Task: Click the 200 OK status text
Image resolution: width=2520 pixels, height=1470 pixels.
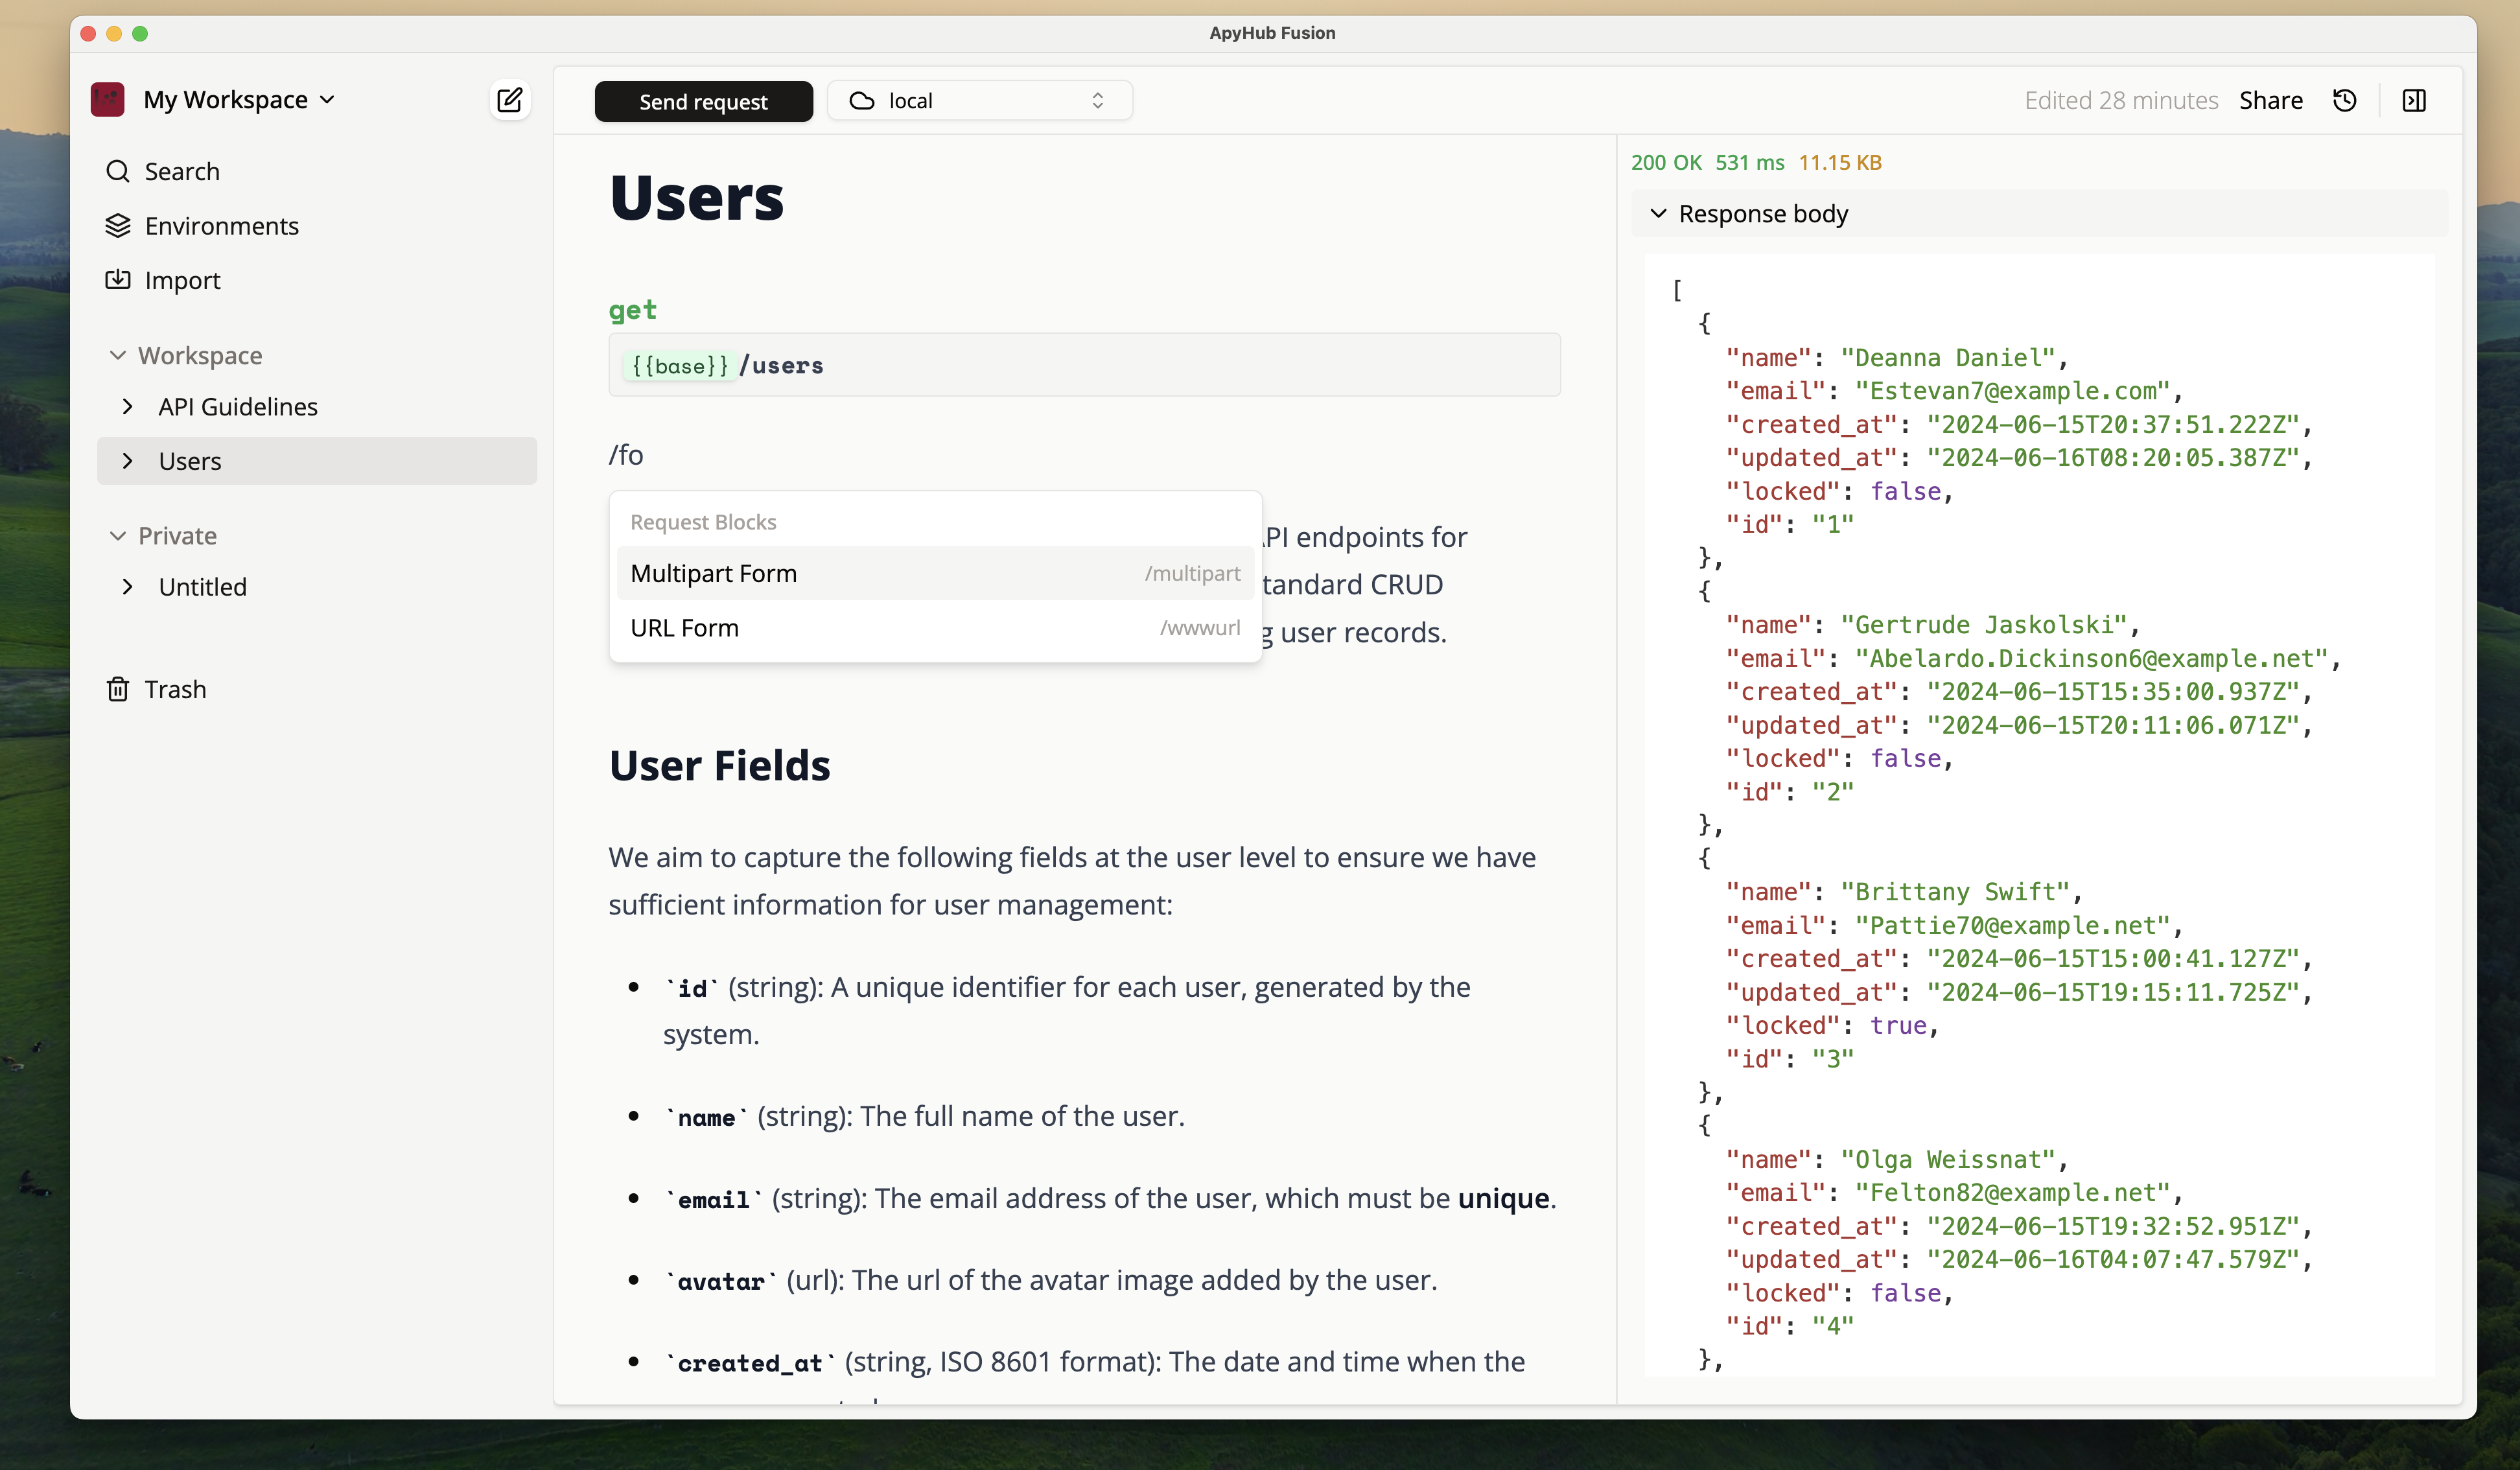Action: tap(1666, 162)
